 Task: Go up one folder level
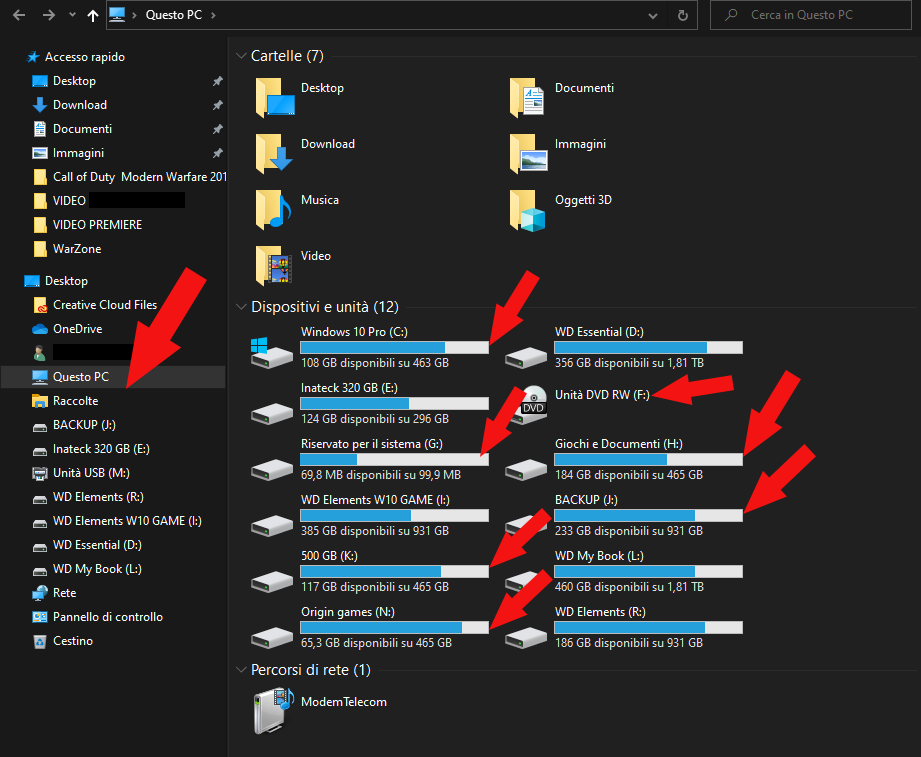(x=93, y=15)
